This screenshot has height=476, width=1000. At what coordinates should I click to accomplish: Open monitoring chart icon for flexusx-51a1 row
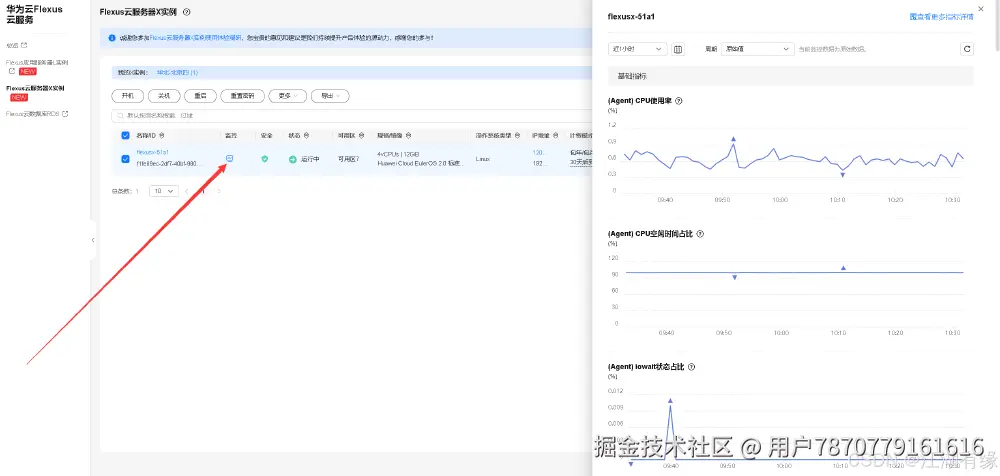click(230, 158)
